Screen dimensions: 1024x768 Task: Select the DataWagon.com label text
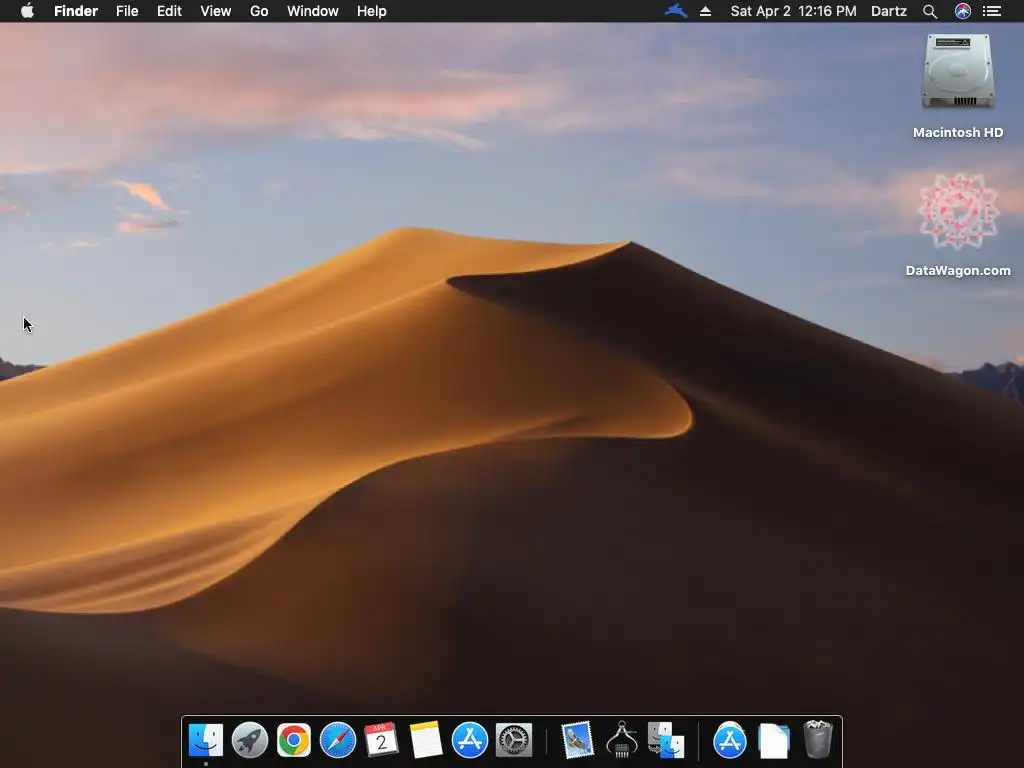[x=958, y=270]
